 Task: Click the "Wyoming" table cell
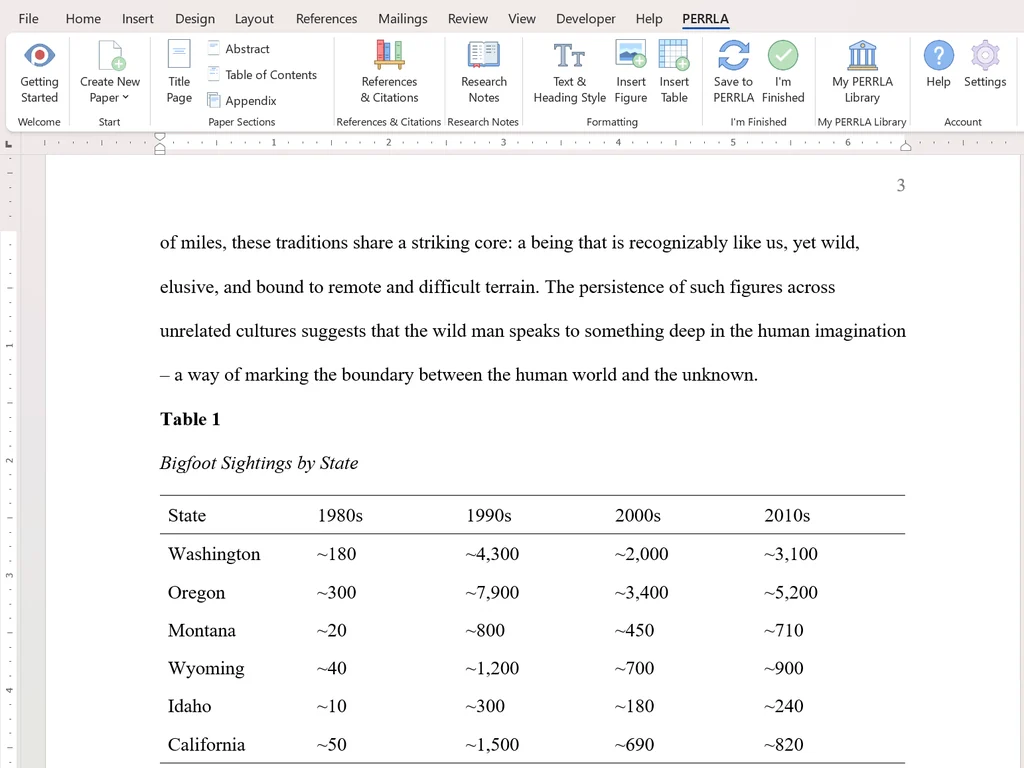point(206,668)
